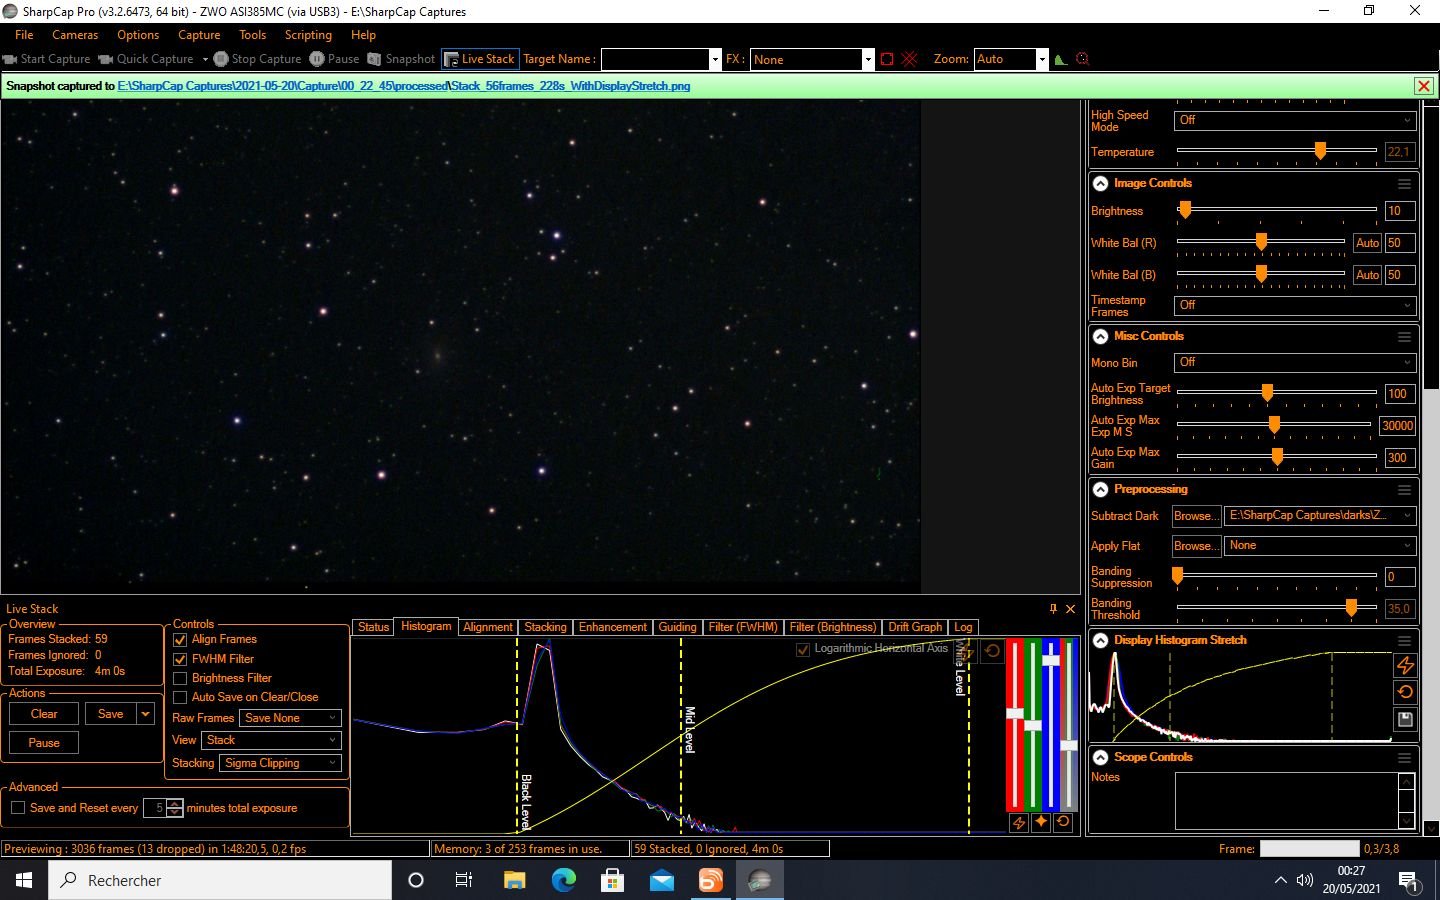This screenshot has width=1440, height=900.
Task: Click Browse button for Subtract Dark
Action: tap(1196, 516)
